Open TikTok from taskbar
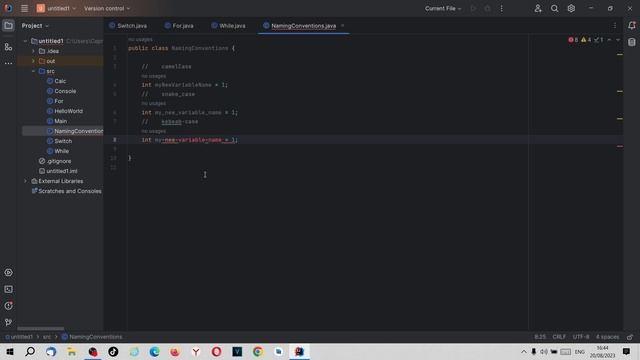Viewport: 640px width, 360px height. [x=113, y=352]
